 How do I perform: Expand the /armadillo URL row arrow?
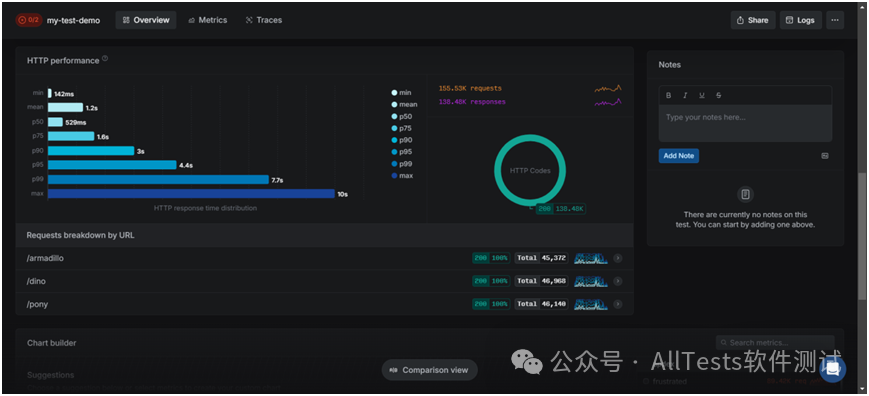(617, 258)
